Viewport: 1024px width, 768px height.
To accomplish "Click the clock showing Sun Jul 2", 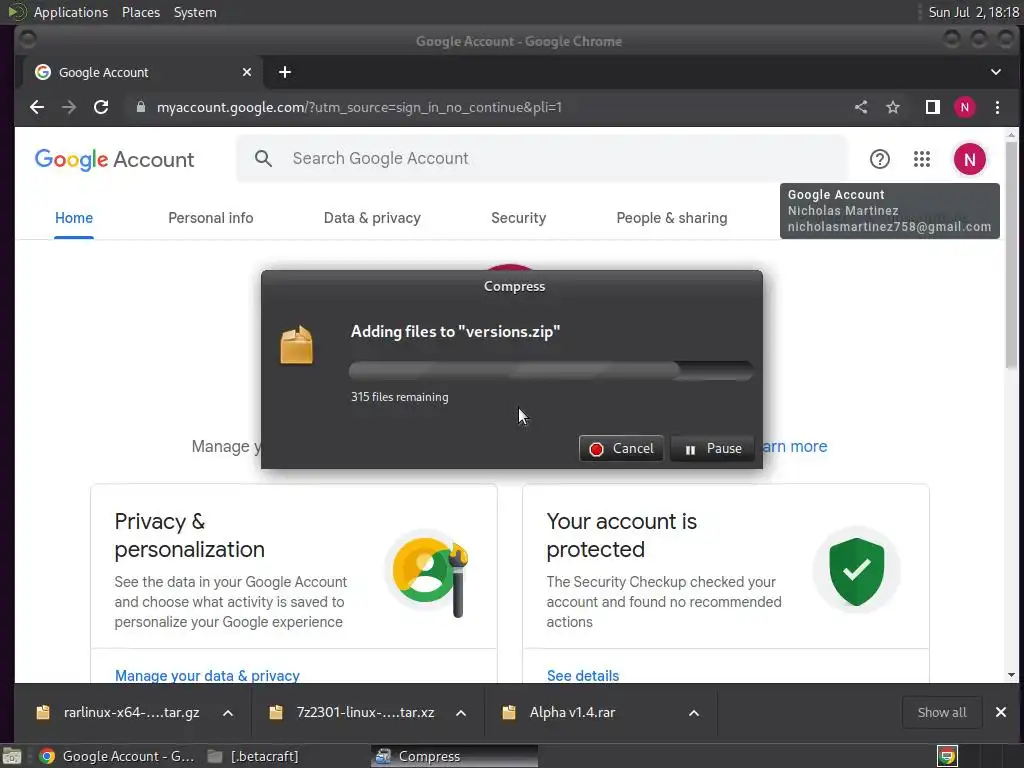I will click(973, 12).
